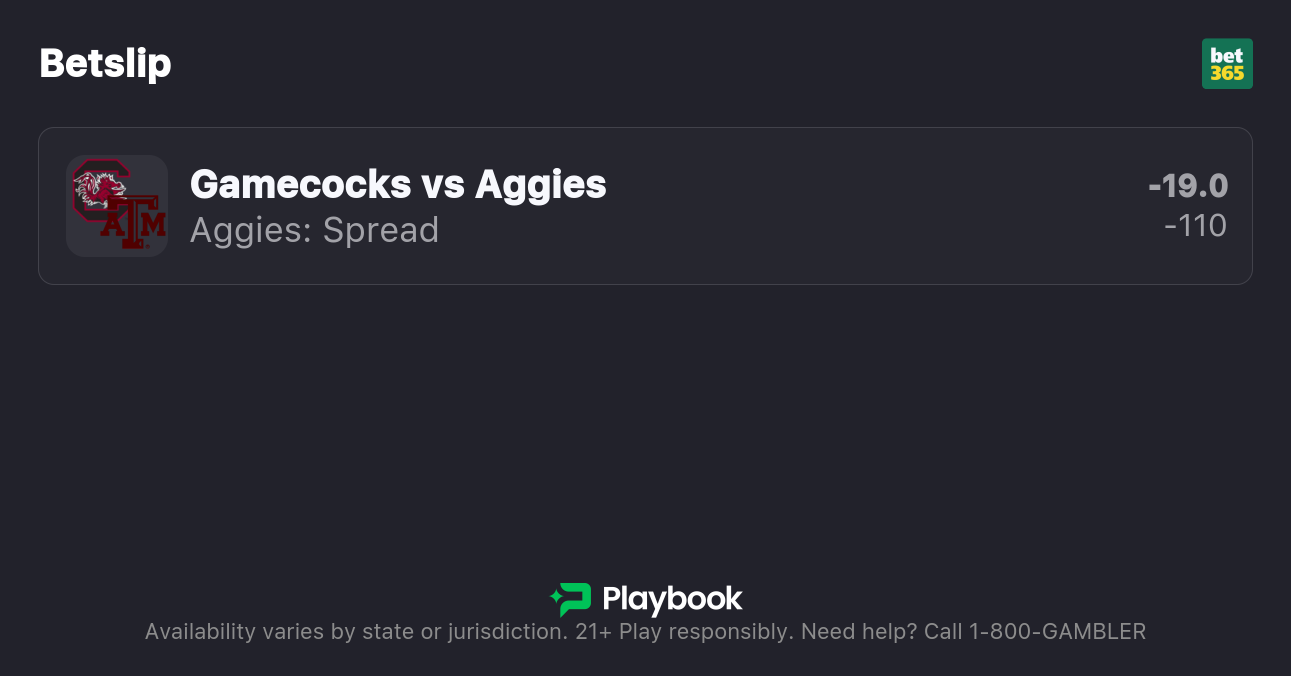Open the bet365 sportsbook via its icon
Image resolution: width=1291 pixels, height=676 pixels.
(1227, 63)
